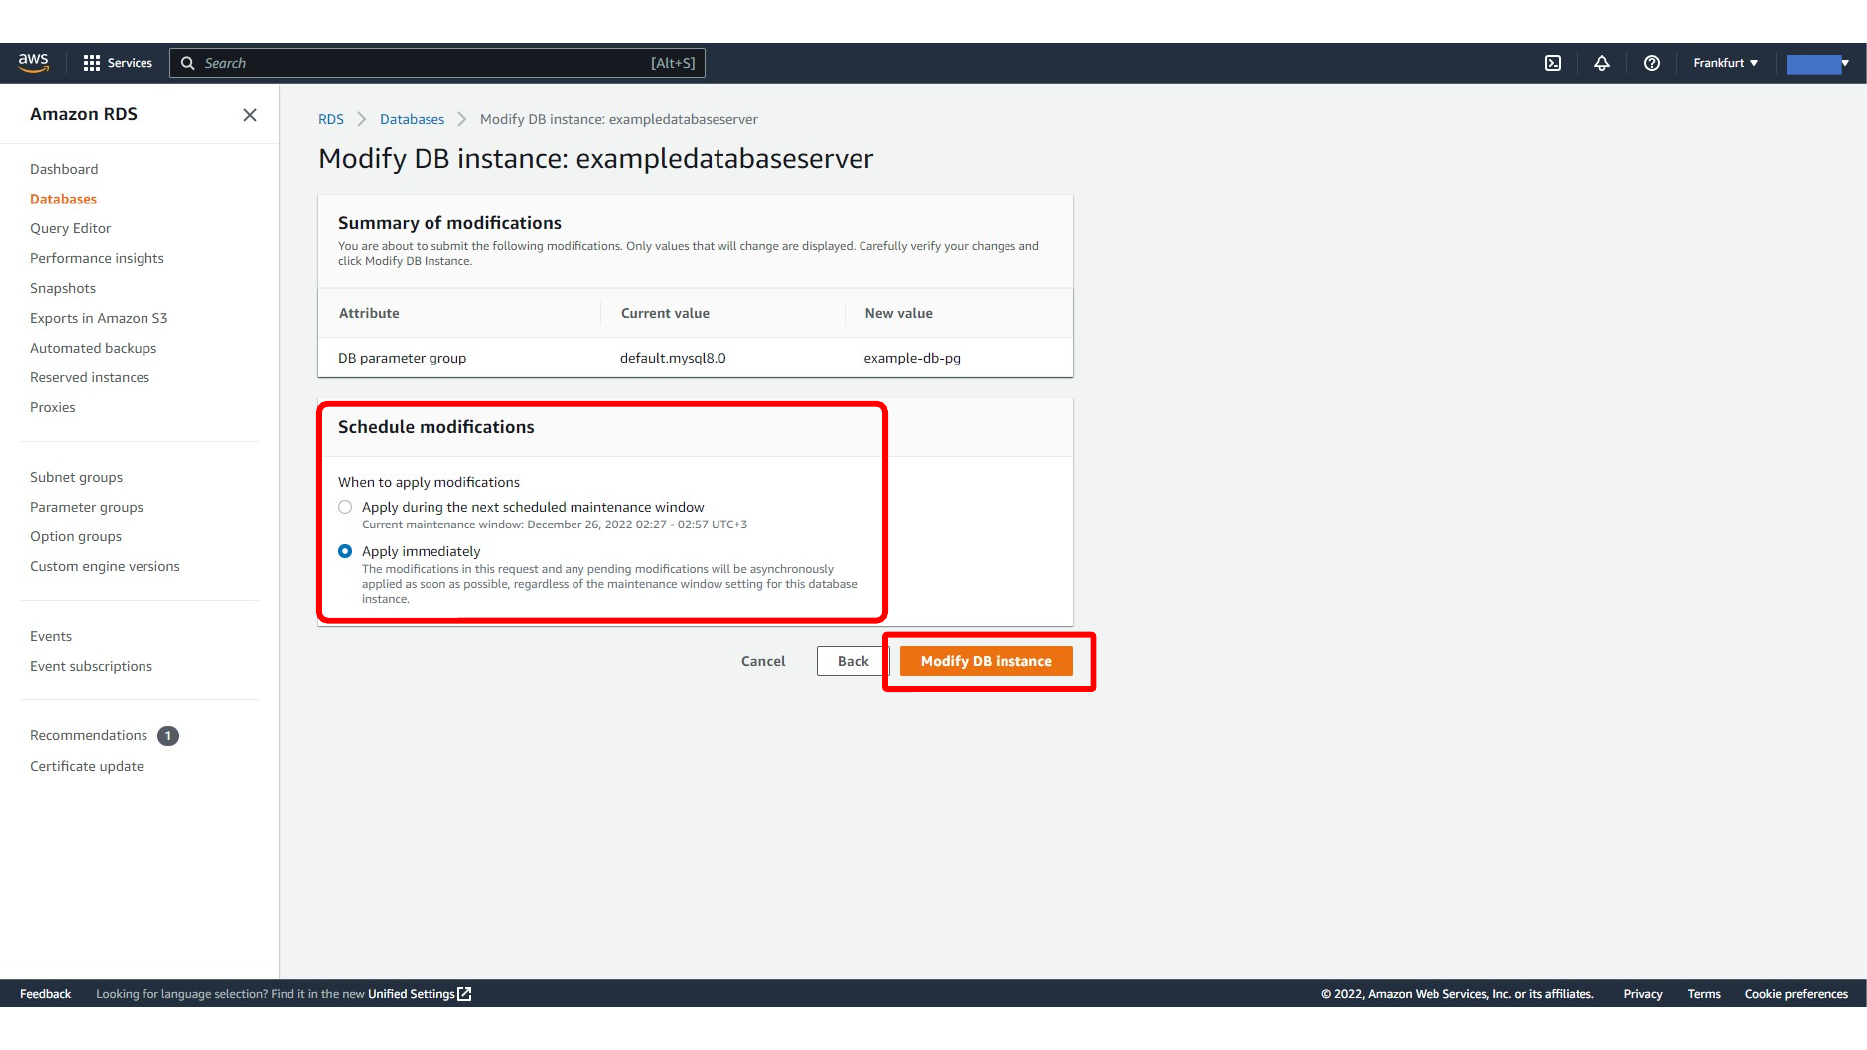Click the Unified Settings link
The image size is (1867, 1050).
[x=411, y=994]
